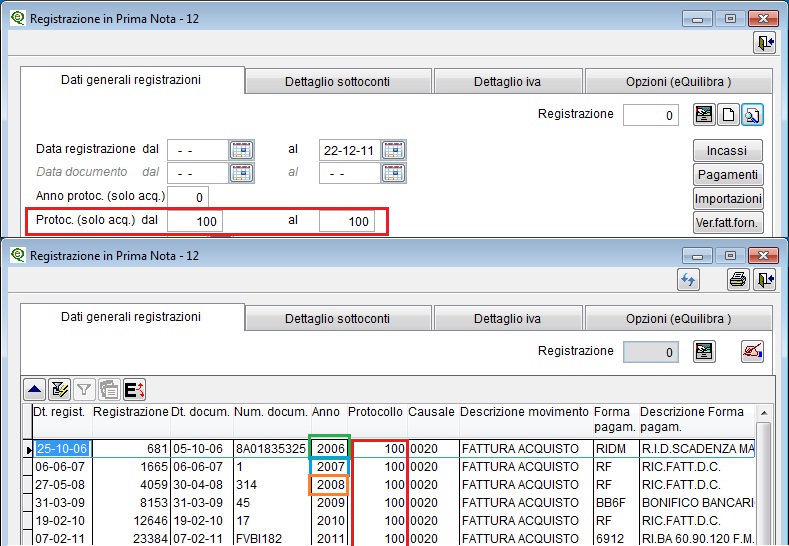Click Protocollo column header

click(x=376, y=419)
